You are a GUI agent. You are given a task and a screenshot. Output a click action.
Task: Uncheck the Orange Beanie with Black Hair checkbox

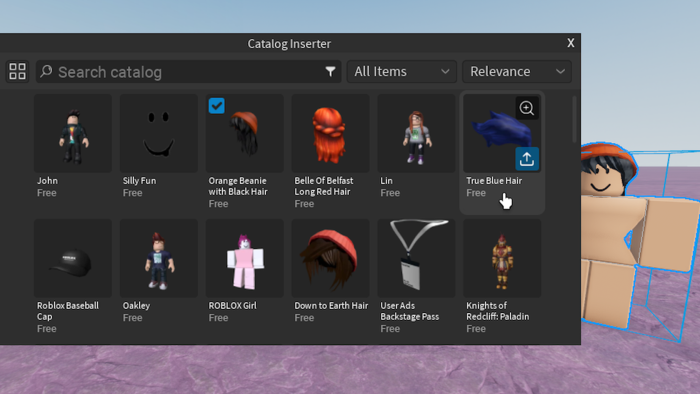(x=217, y=106)
